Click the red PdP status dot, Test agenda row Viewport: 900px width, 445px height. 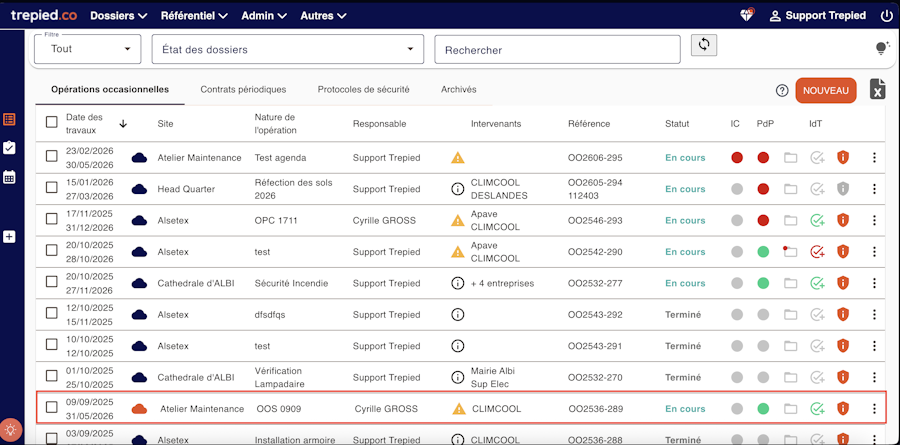click(763, 158)
